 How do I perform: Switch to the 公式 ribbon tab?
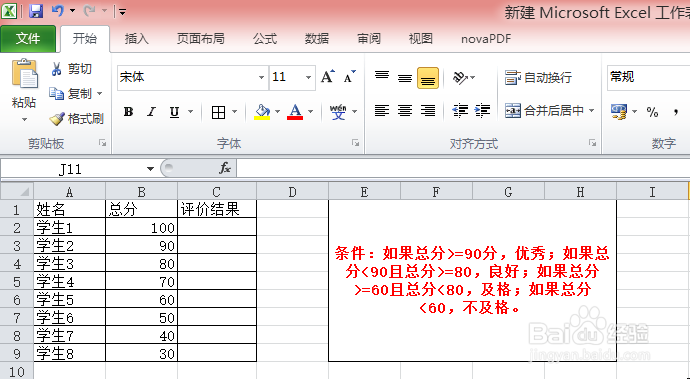[x=265, y=39]
